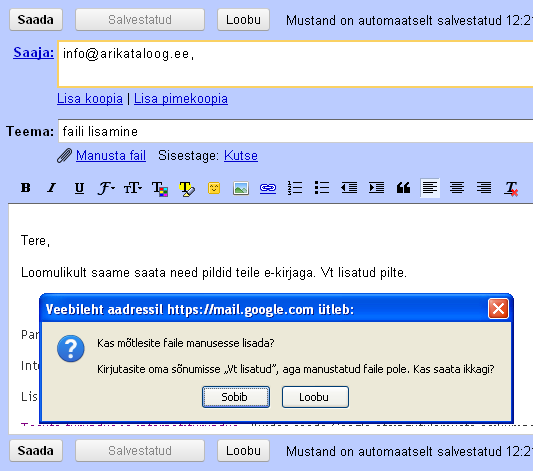Open the font family picker
Screen dimensions: 533x472
106,188
